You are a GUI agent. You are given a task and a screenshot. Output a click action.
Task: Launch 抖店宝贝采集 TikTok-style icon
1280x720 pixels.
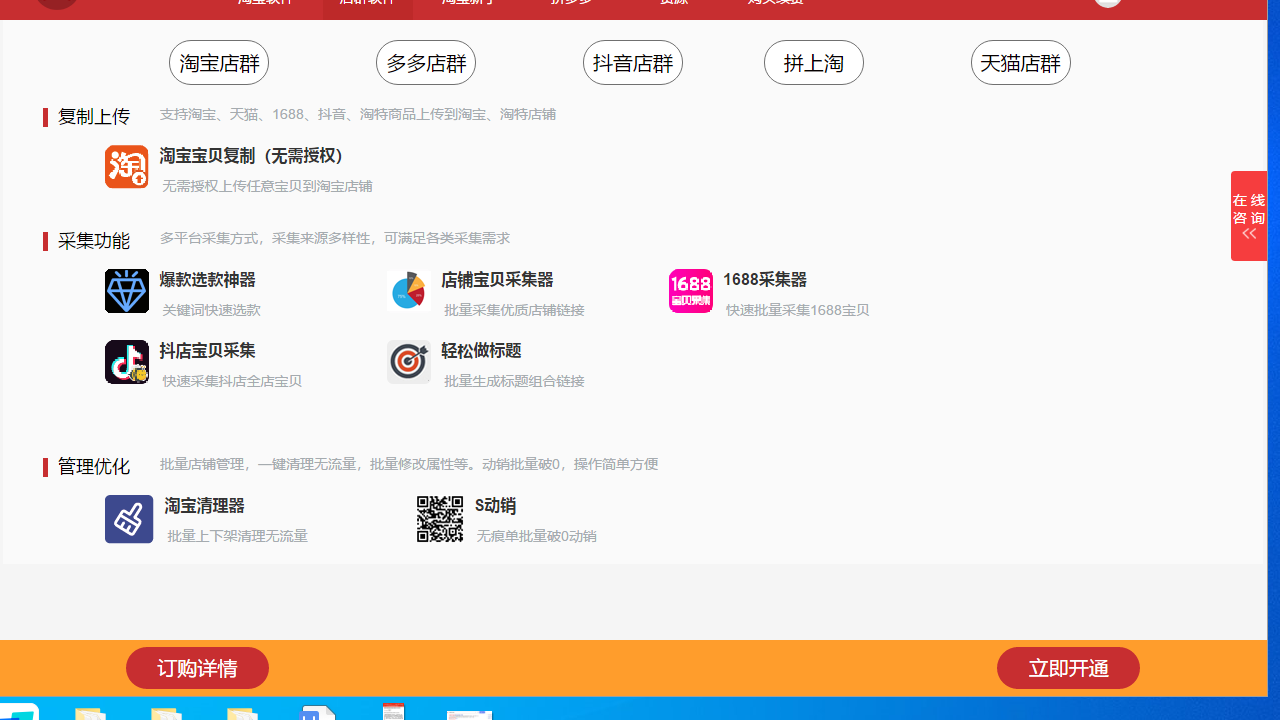coord(126,362)
